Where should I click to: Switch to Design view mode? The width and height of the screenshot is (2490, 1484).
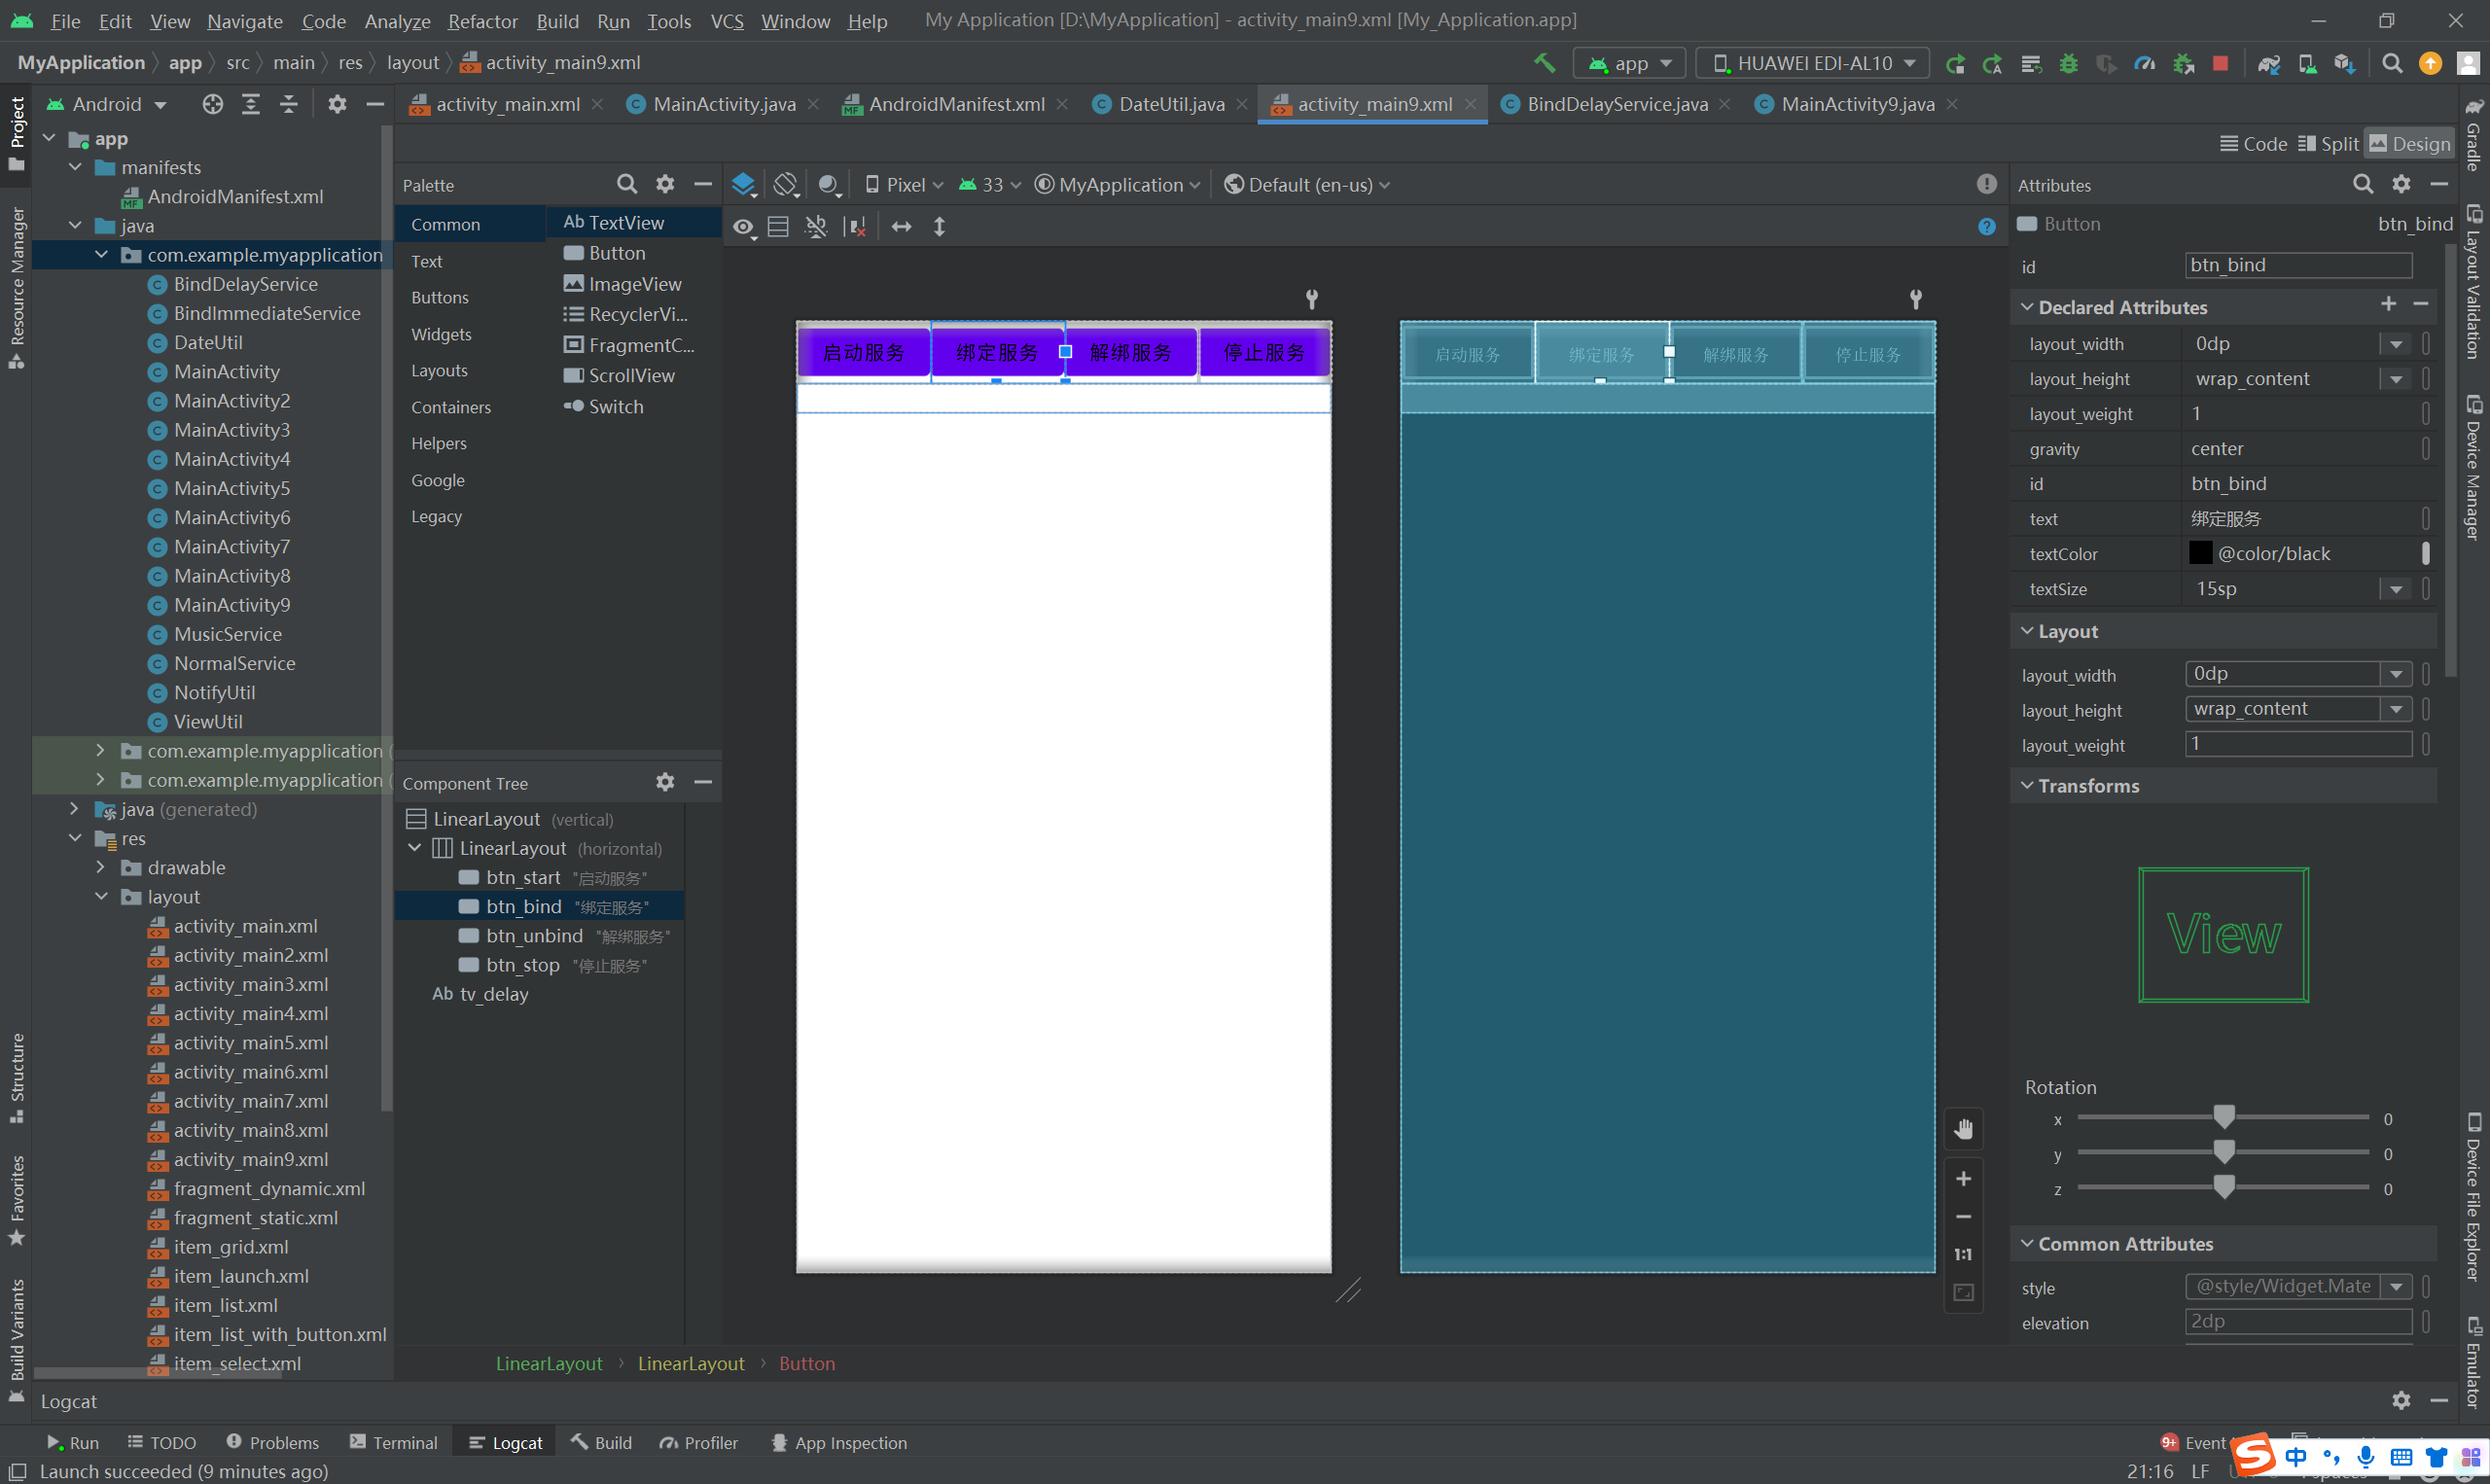[x=2409, y=144]
